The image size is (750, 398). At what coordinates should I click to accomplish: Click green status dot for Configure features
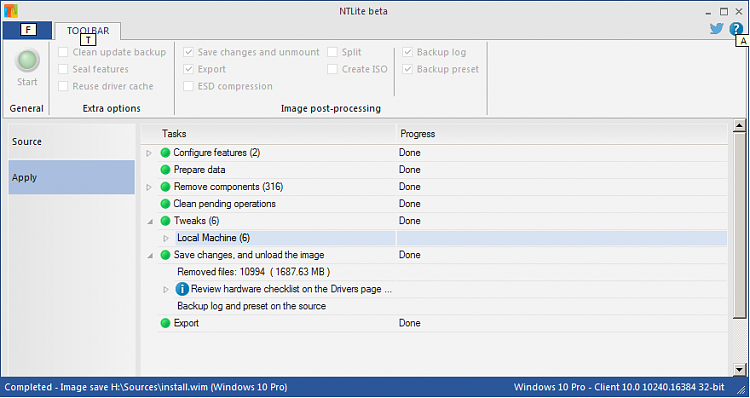click(165, 153)
